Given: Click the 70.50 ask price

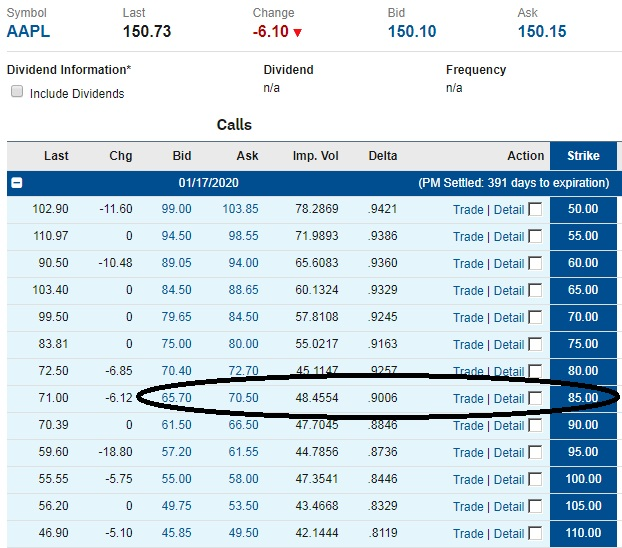Looking at the screenshot, I should [x=243, y=398].
